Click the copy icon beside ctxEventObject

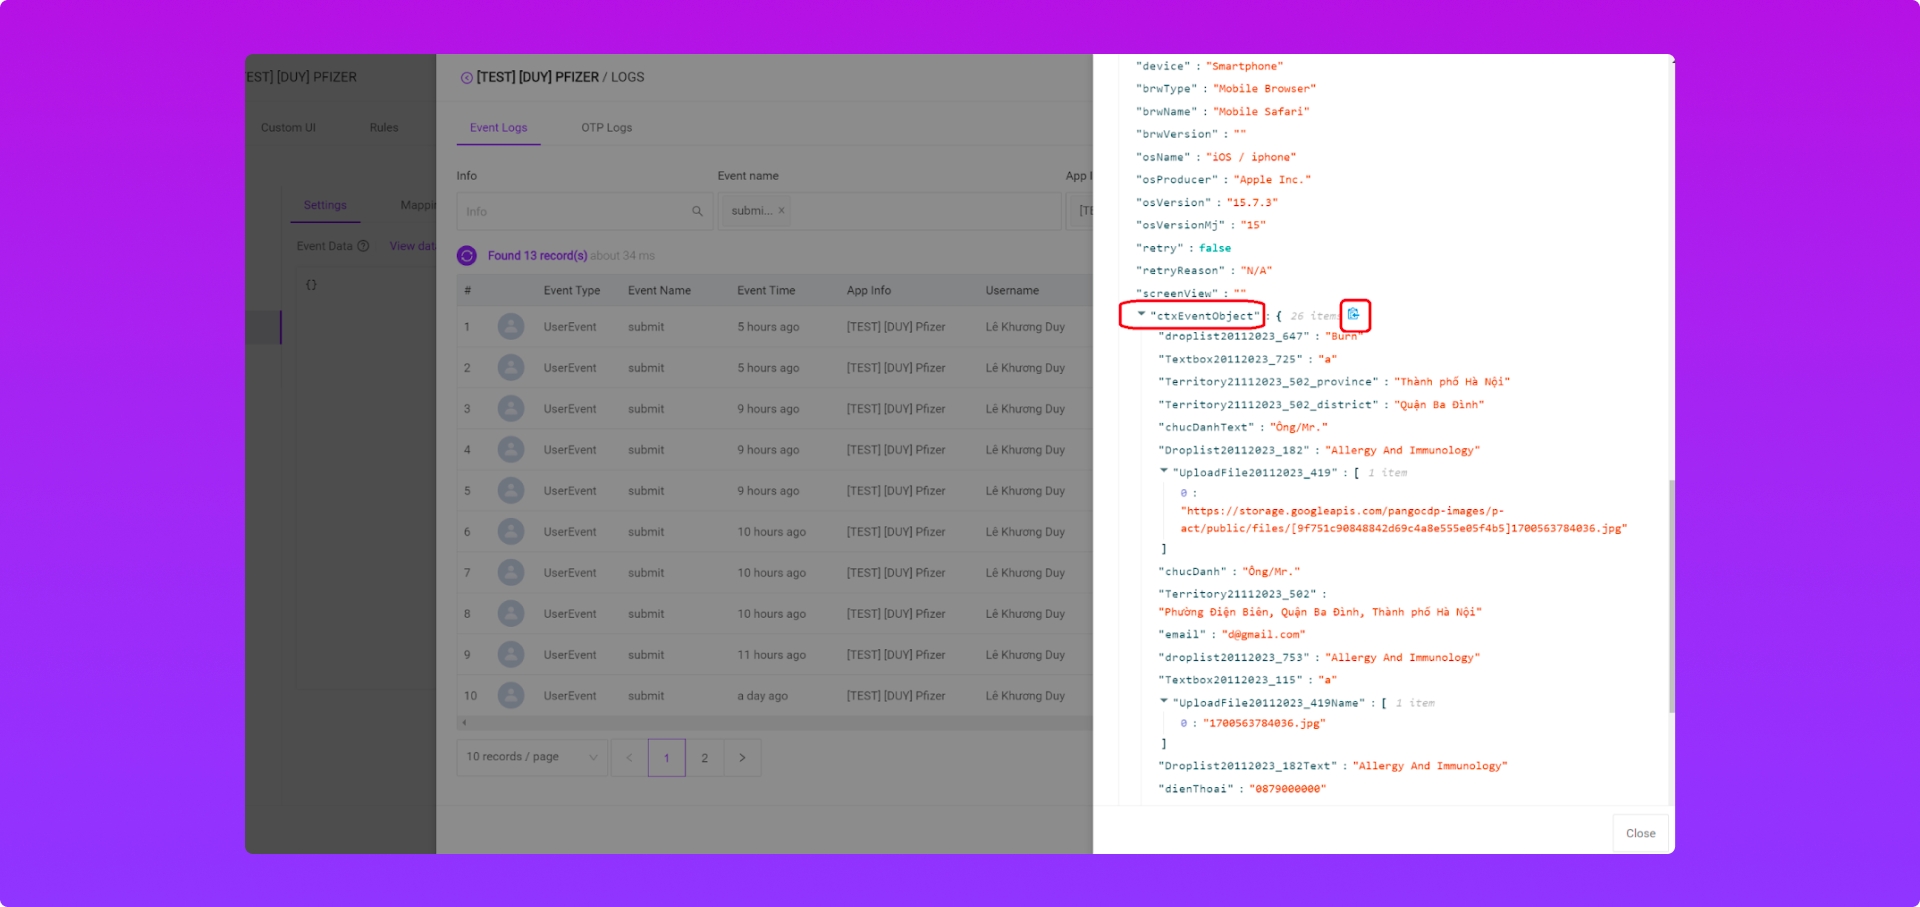point(1354,315)
